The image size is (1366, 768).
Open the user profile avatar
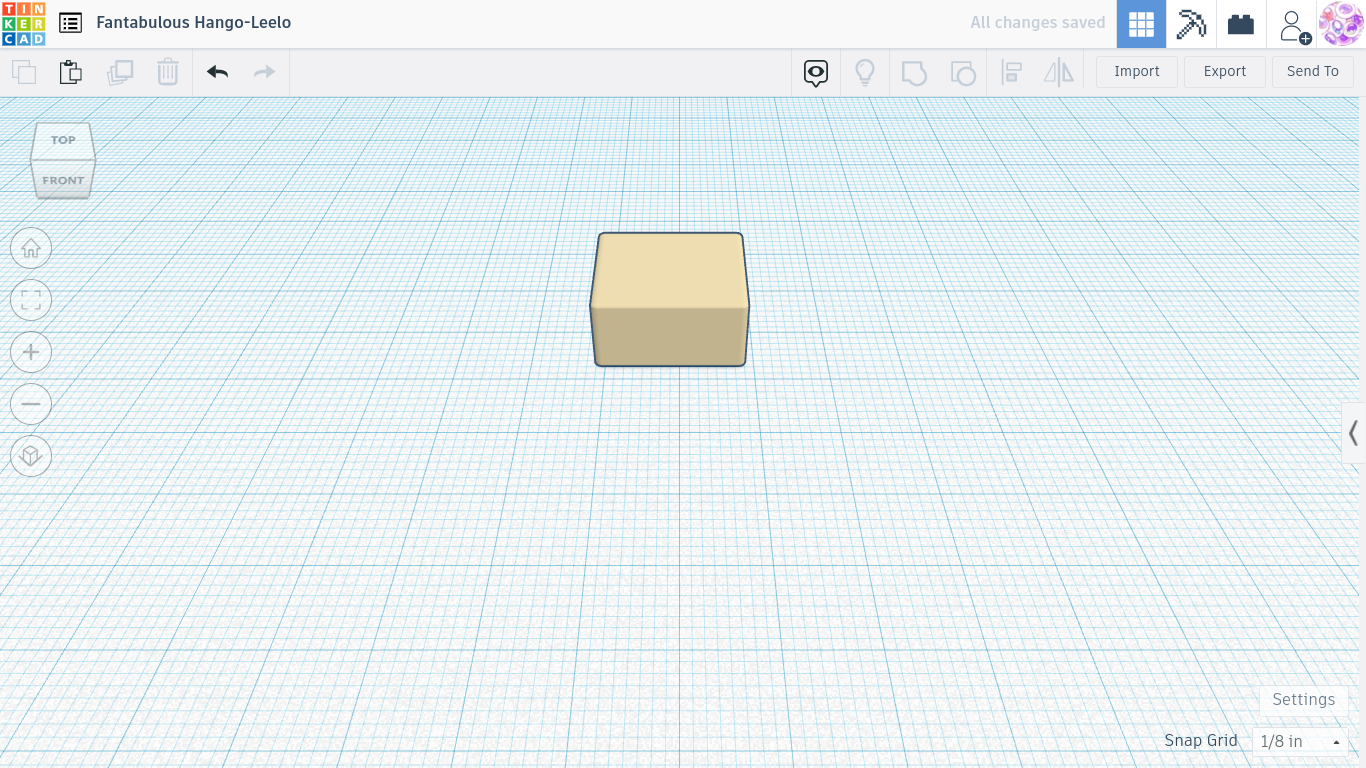pos(1341,24)
